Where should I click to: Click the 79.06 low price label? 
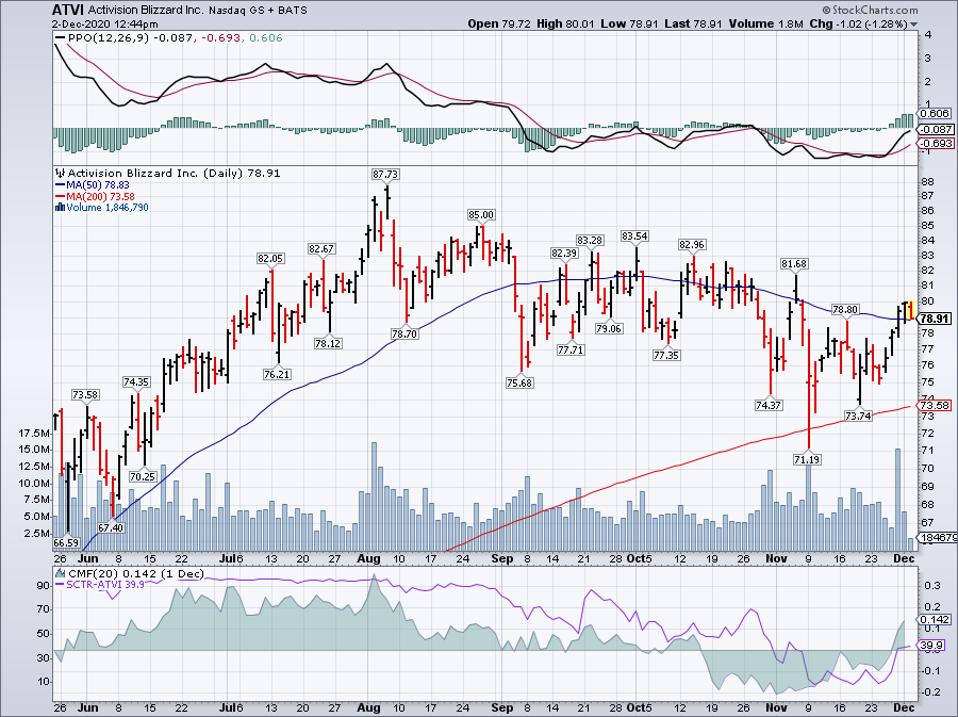[609, 329]
